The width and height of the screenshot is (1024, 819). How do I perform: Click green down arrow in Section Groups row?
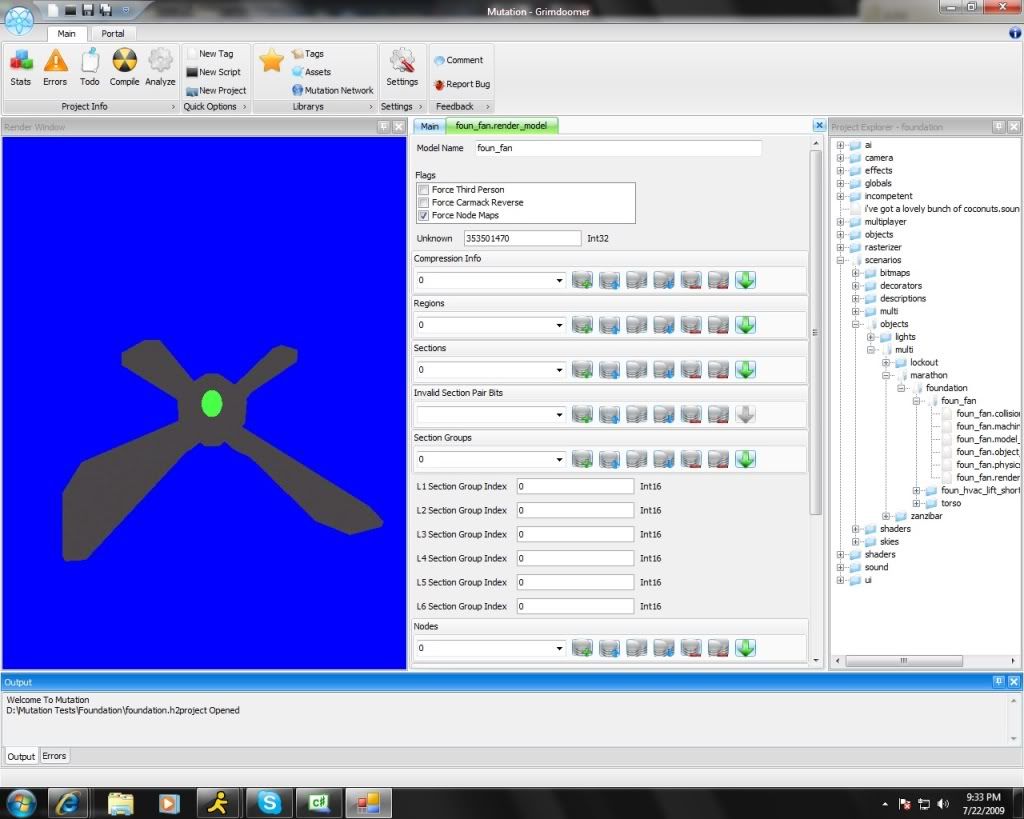(x=745, y=459)
